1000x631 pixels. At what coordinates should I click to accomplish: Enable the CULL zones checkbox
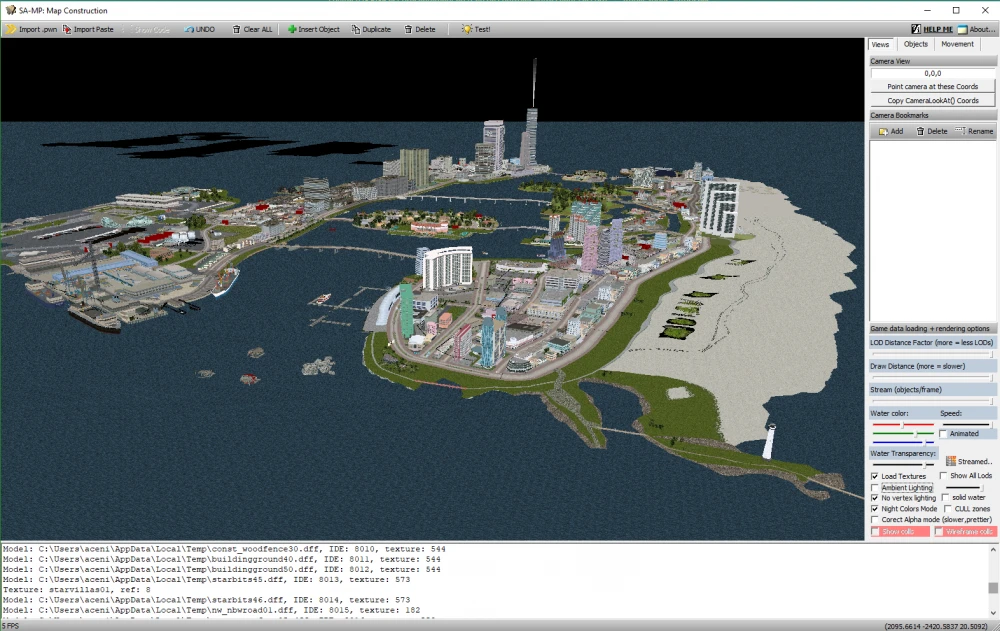947,509
